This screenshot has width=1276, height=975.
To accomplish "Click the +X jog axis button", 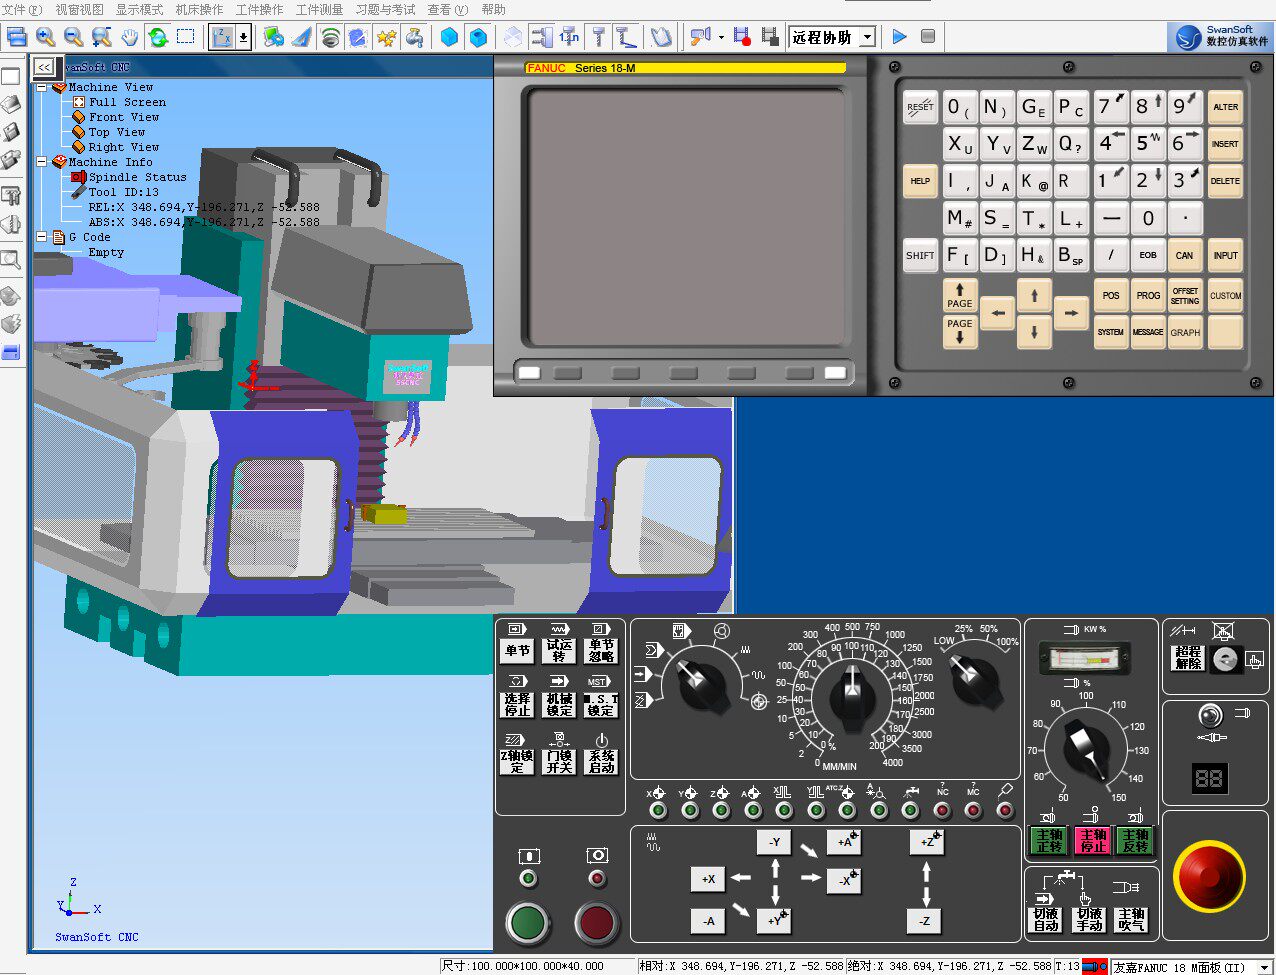I will (x=708, y=879).
